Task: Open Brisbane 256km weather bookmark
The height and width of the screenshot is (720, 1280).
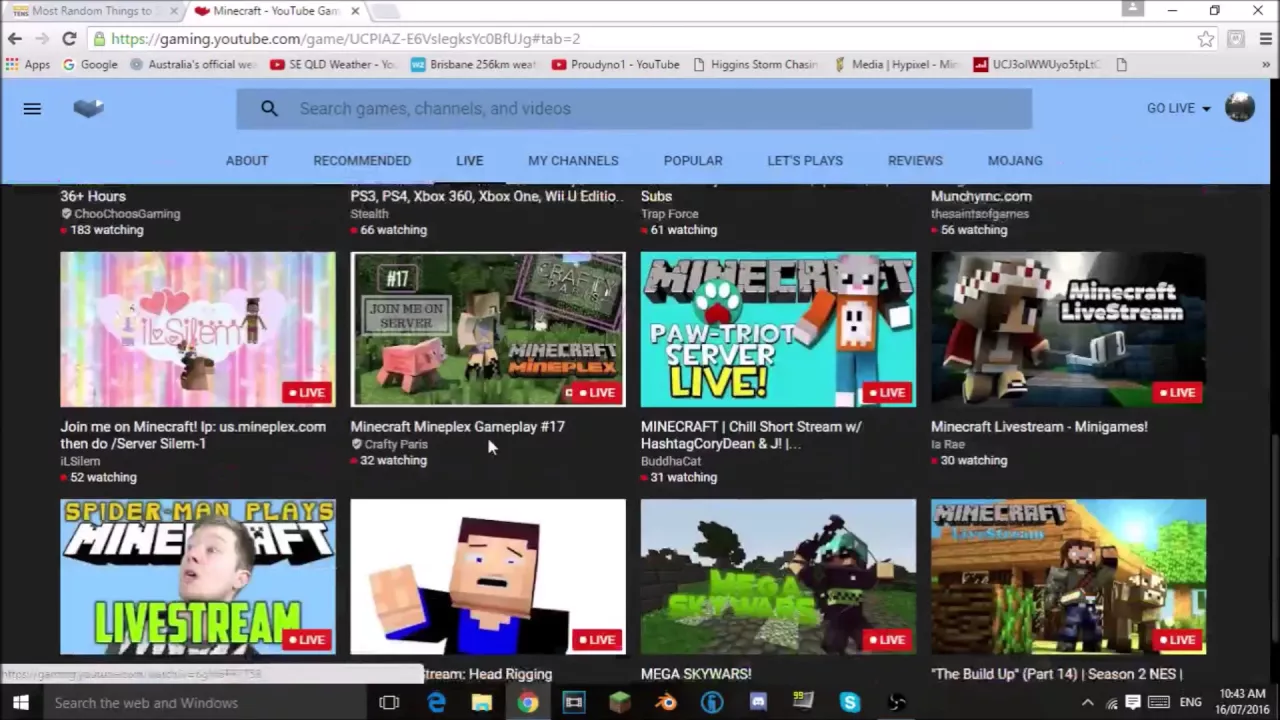Action: pyautogui.click(x=474, y=64)
